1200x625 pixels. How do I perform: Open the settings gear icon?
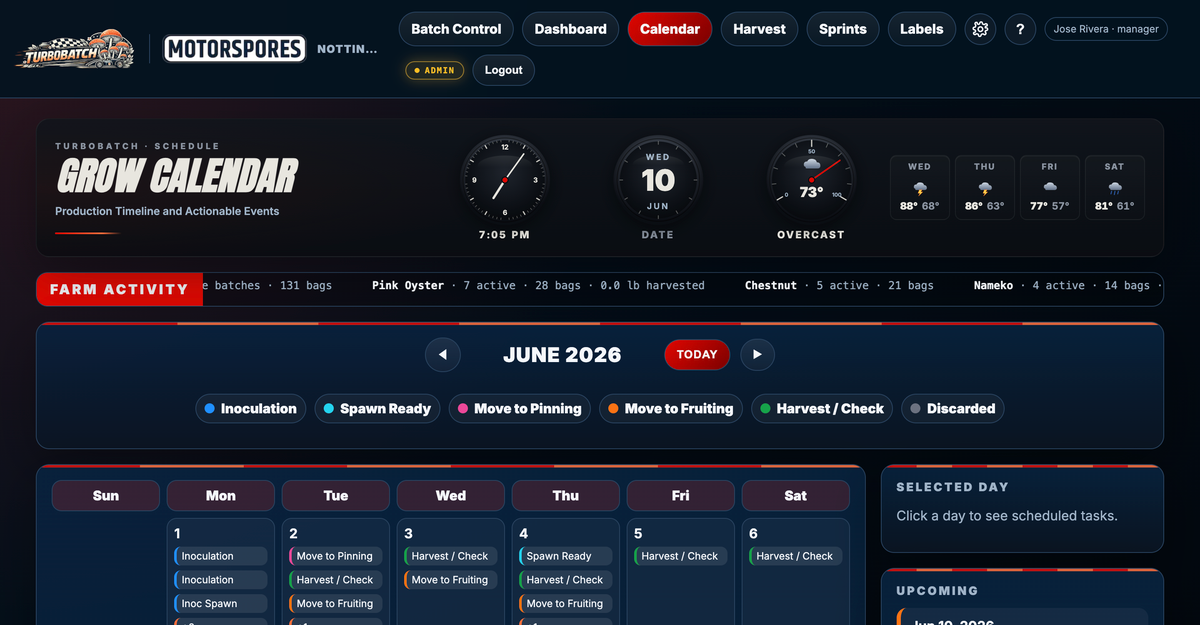(980, 29)
